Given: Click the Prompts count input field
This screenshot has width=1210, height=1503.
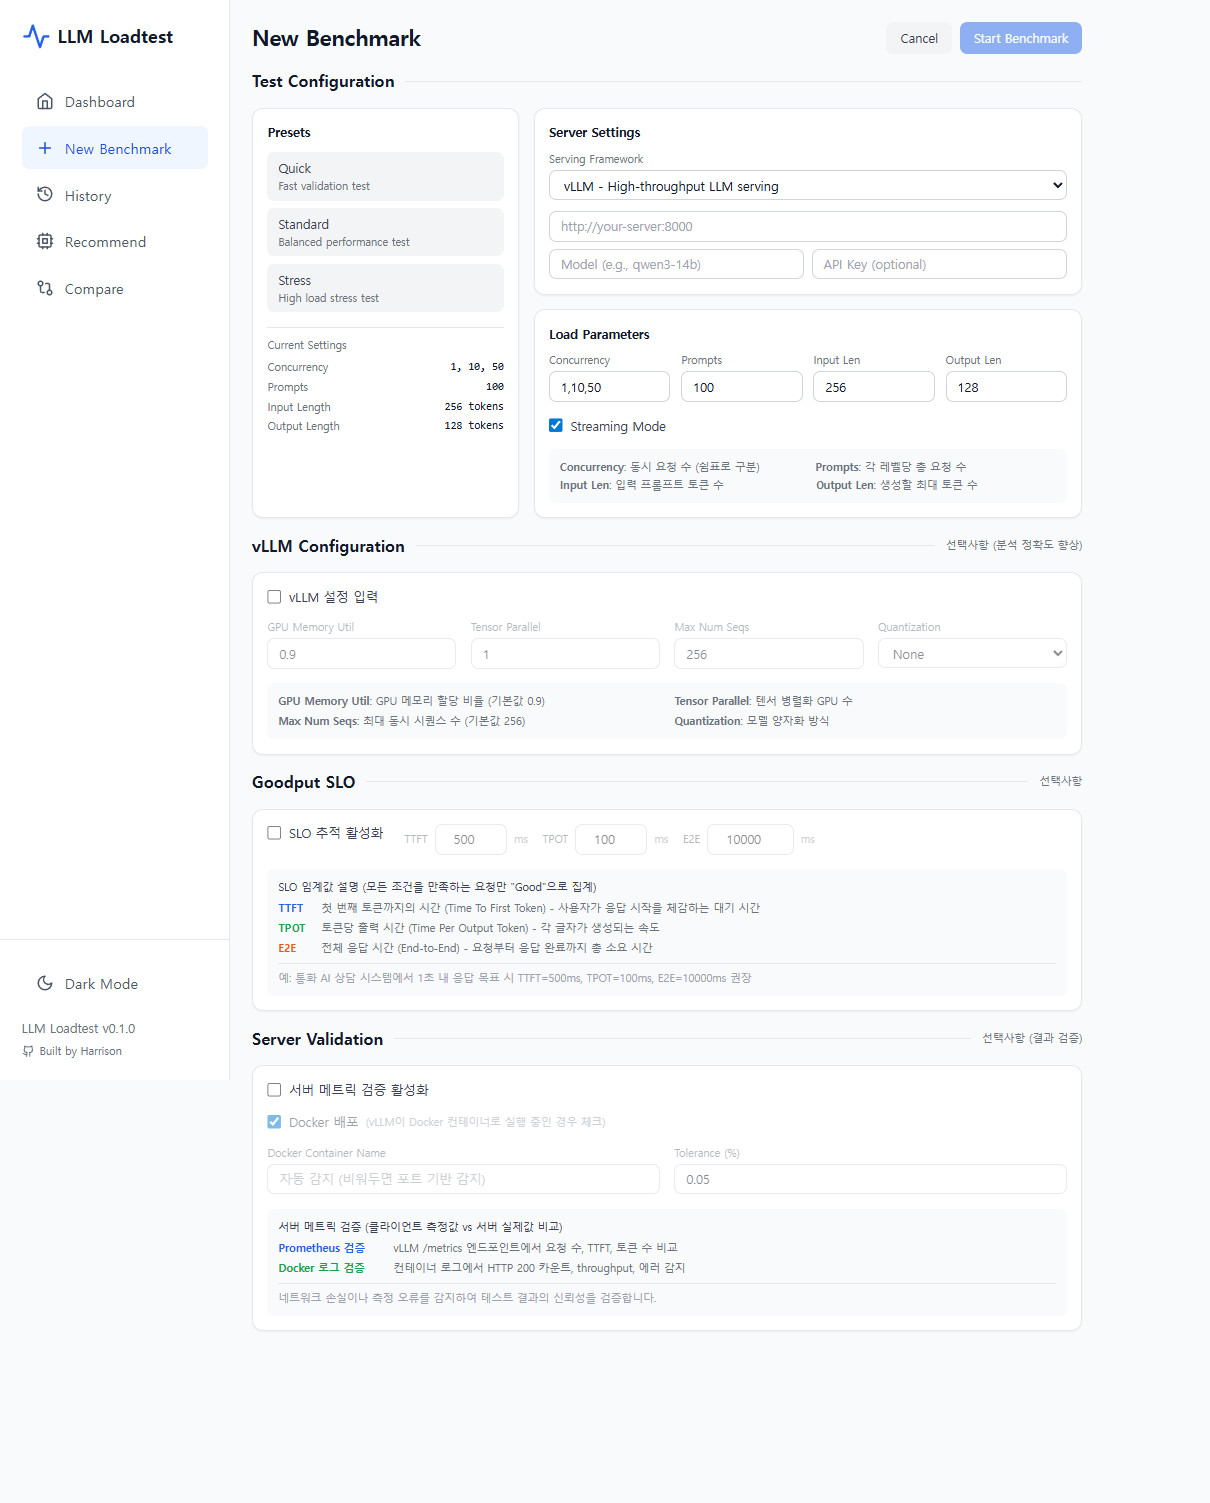Looking at the screenshot, I should tap(742, 387).
